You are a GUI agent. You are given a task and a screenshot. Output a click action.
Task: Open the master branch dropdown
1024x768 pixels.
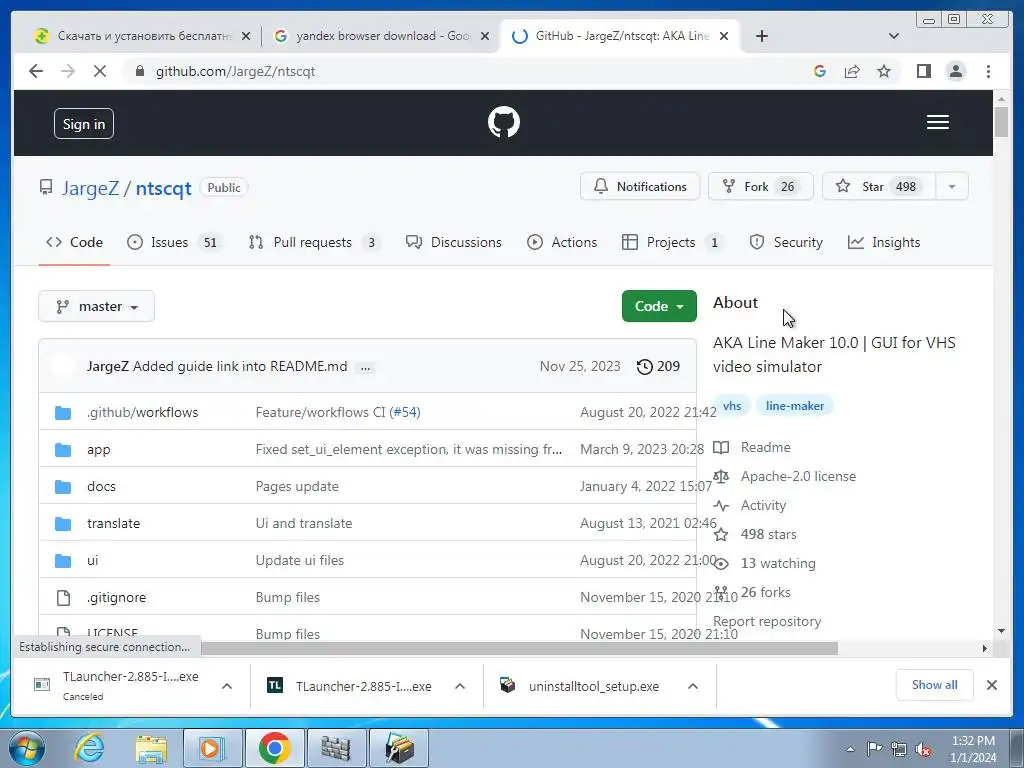(x=97, y=306)
